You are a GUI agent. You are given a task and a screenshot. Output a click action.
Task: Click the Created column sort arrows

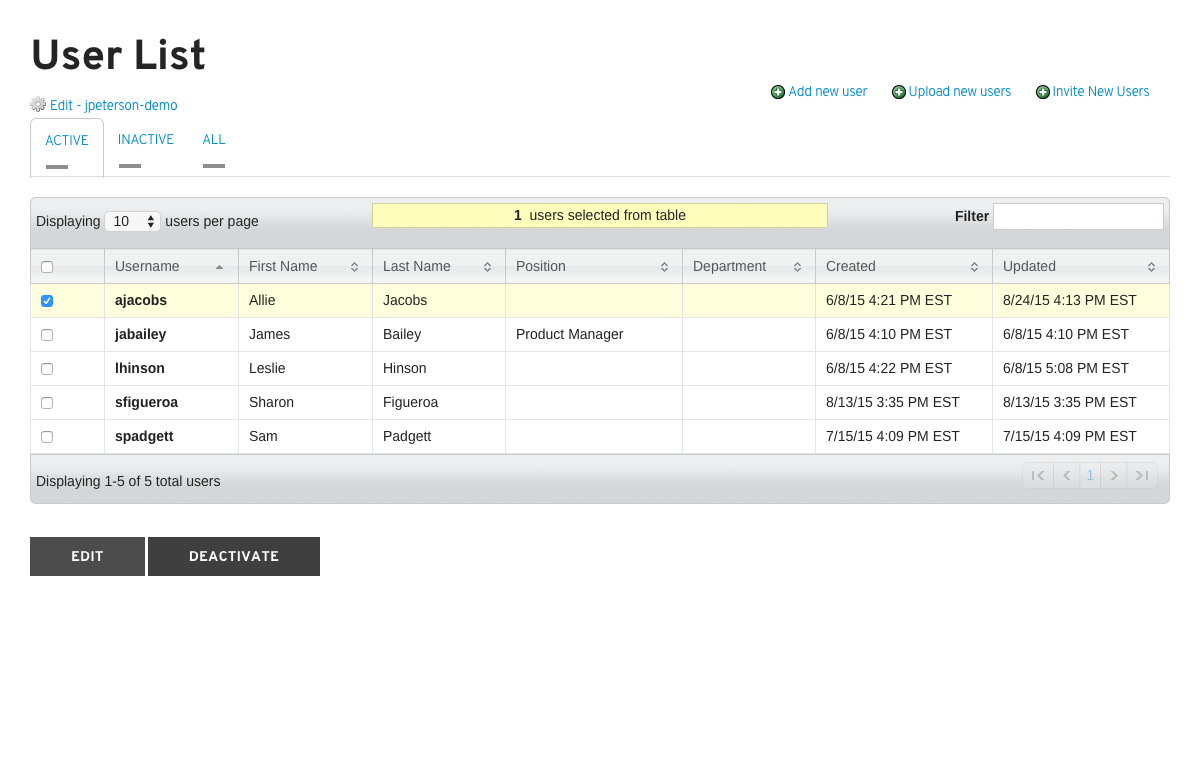975,266
